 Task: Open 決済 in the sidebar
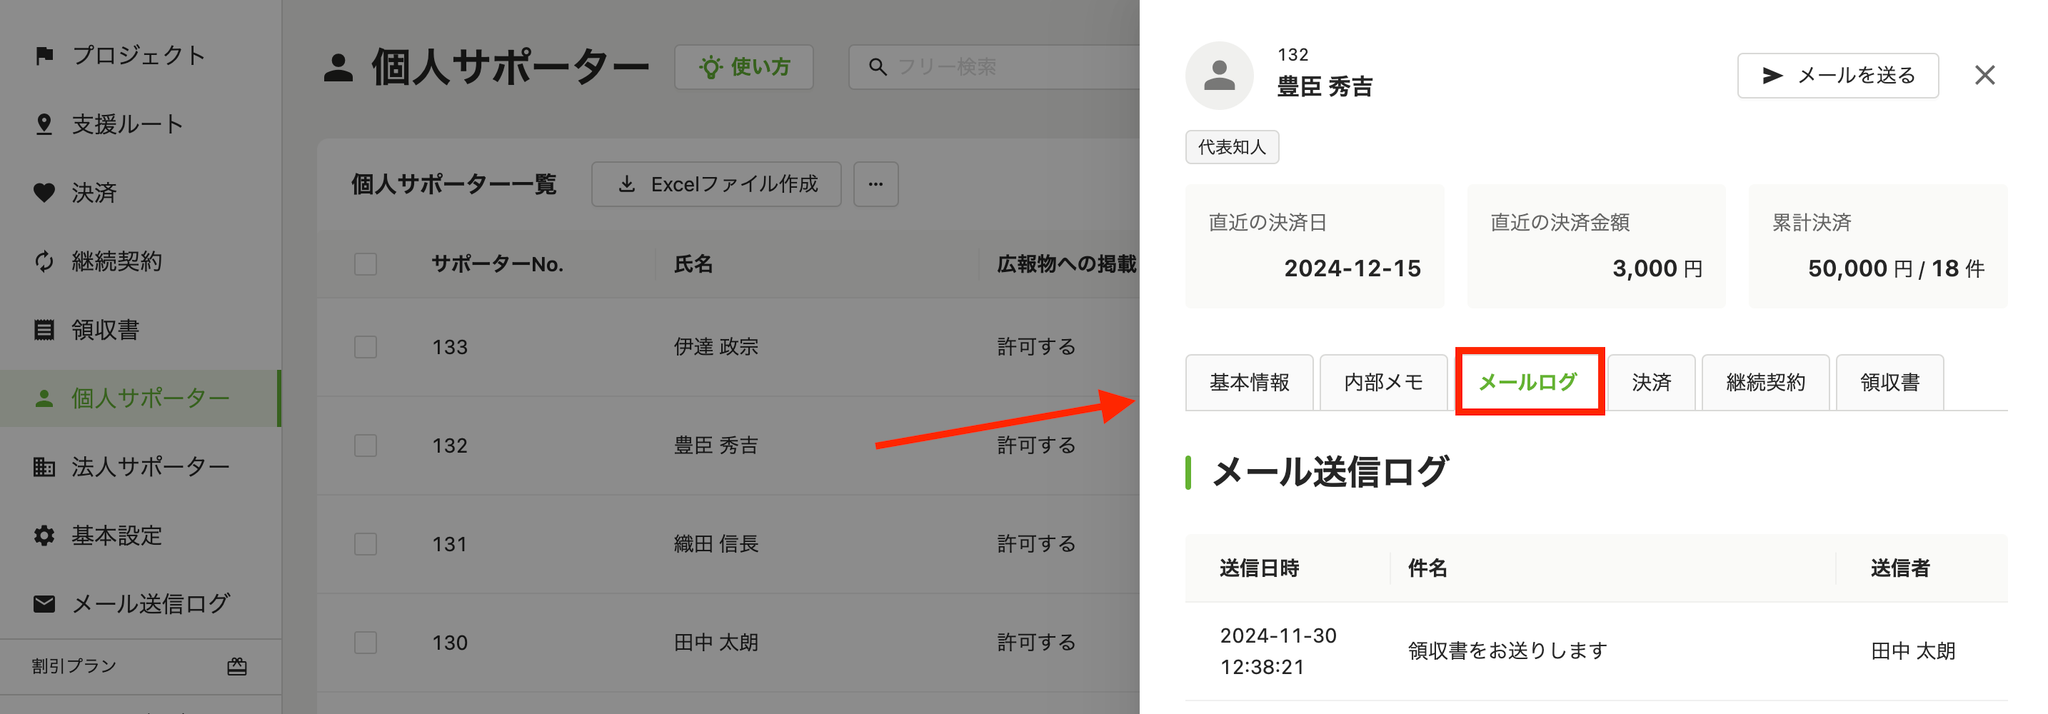(x=139, y=193)
